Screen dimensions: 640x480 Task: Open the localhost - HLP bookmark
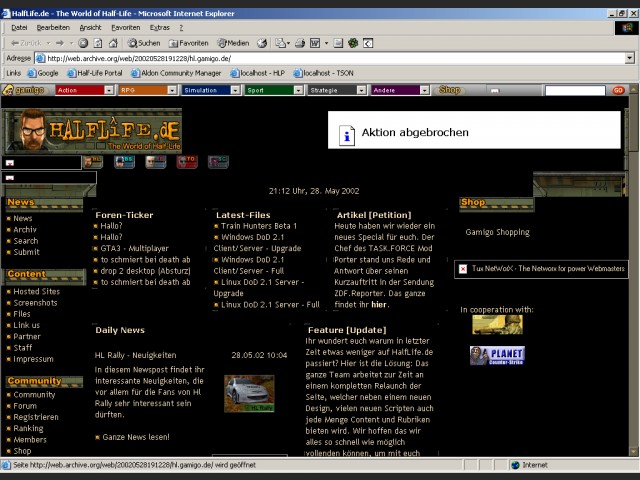click(258, 73)
